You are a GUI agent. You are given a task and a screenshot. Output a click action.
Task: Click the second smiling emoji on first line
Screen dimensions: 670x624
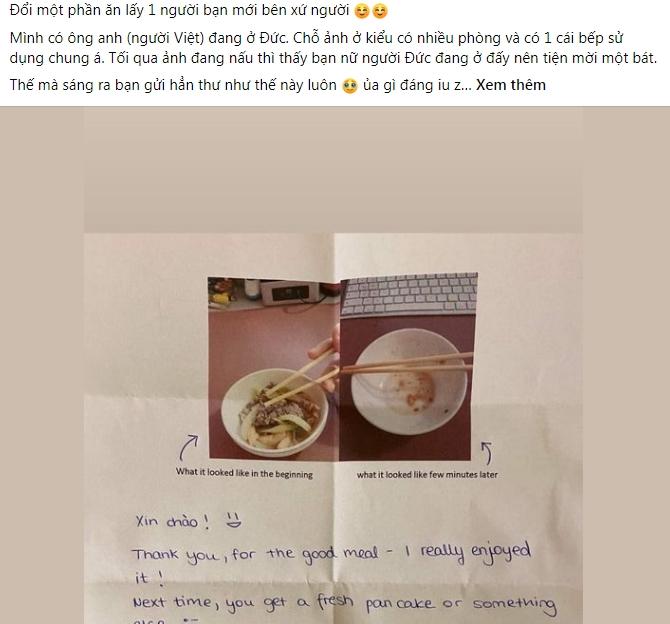tap(380, 11)
